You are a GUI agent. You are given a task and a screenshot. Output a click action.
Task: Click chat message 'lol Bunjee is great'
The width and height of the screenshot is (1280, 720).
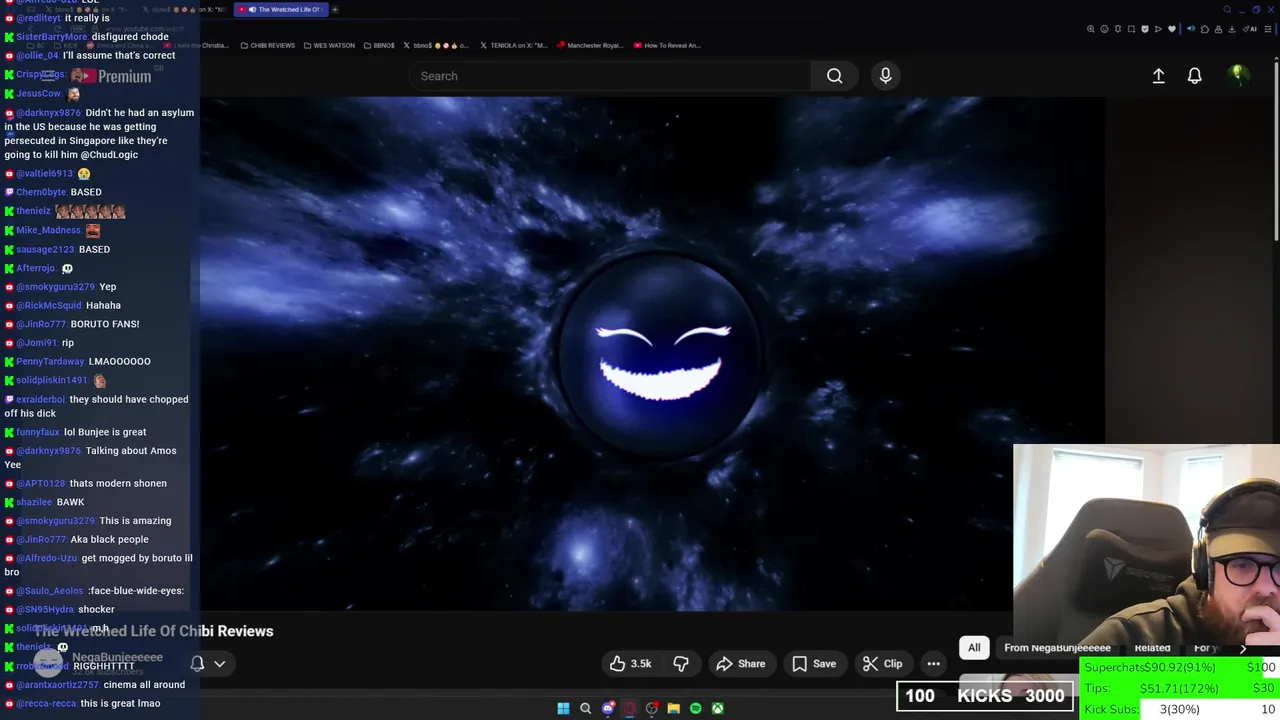point(105,432)
